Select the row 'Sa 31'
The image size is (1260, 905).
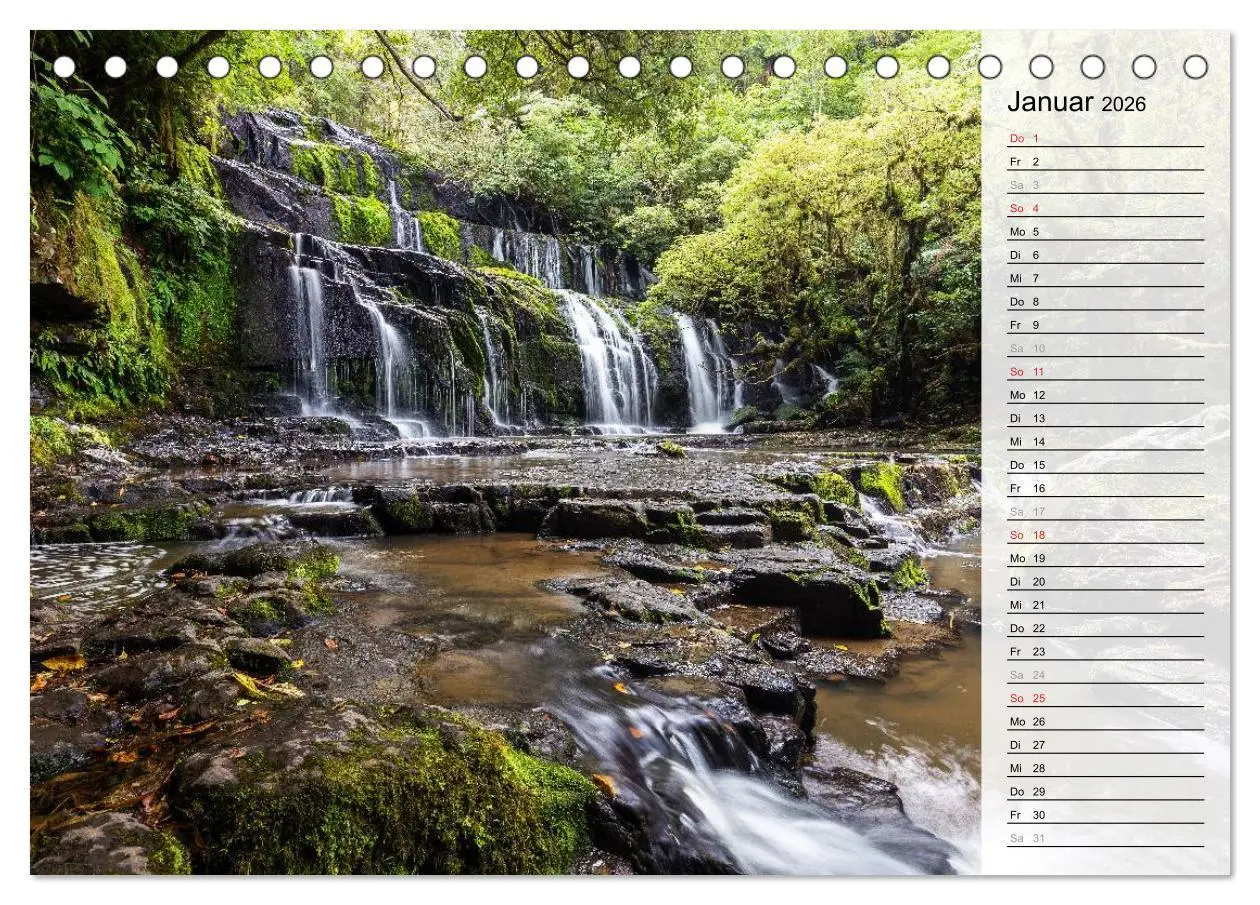[1105, 837]
